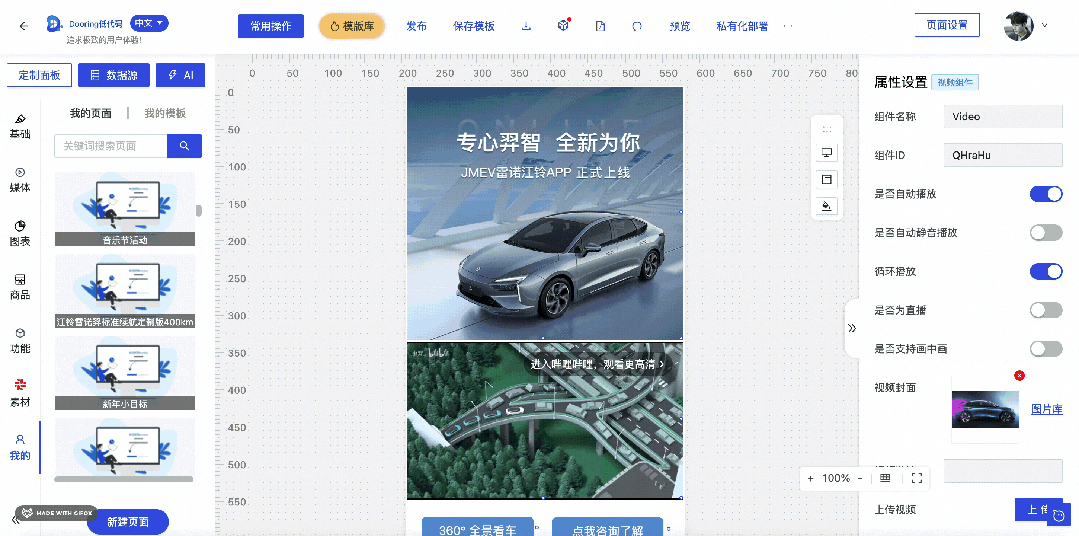Image resolution: width=1079 pixels, height=536 pixels.
Task: Click the refresh icon in toolbar
Action: [x=637, y=26]
